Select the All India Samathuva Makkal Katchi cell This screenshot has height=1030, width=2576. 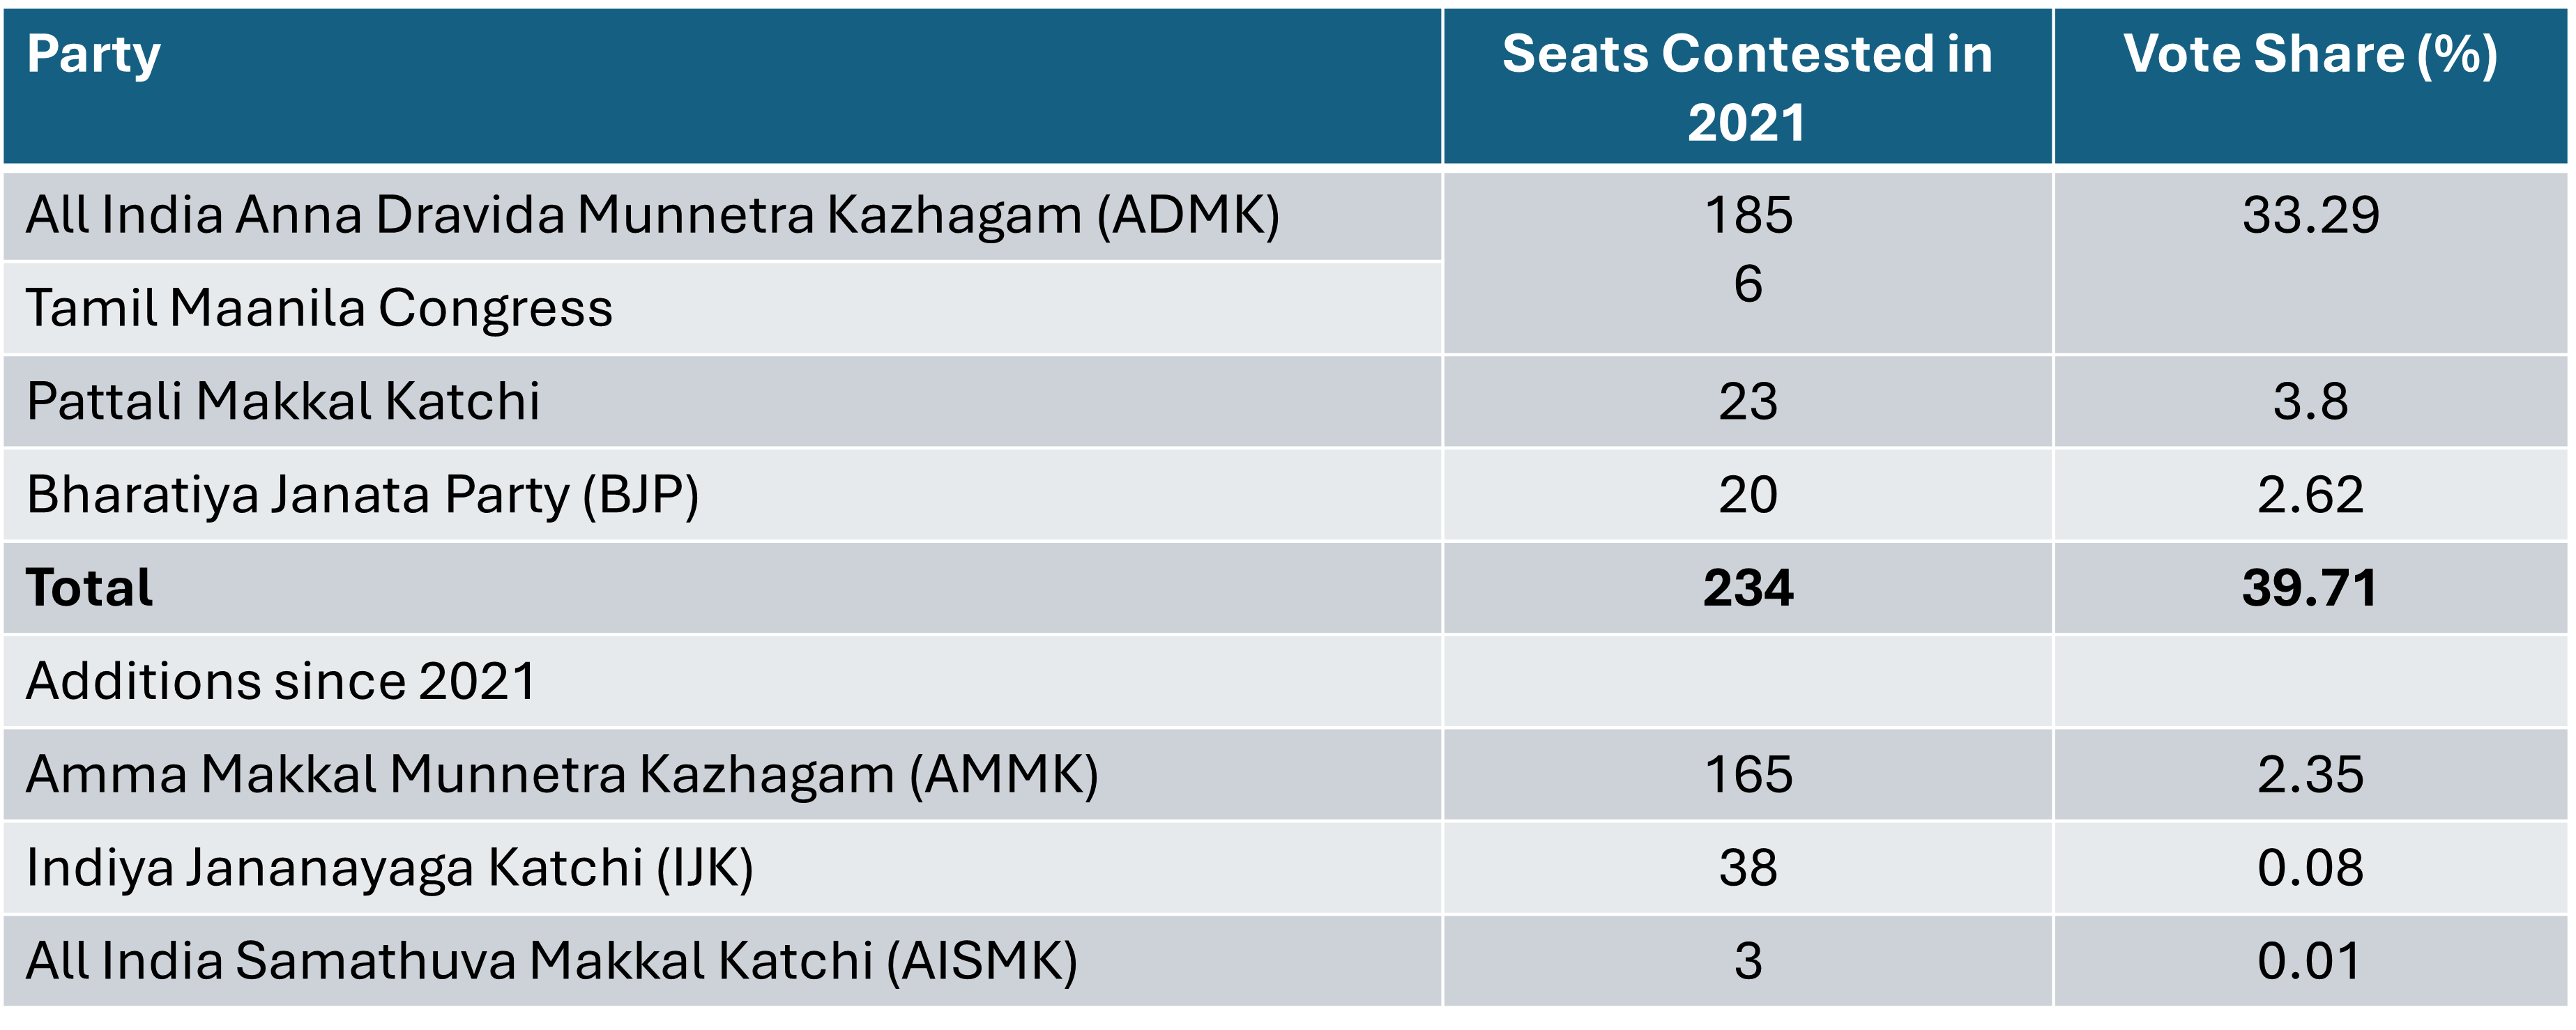tap(722, 960)
